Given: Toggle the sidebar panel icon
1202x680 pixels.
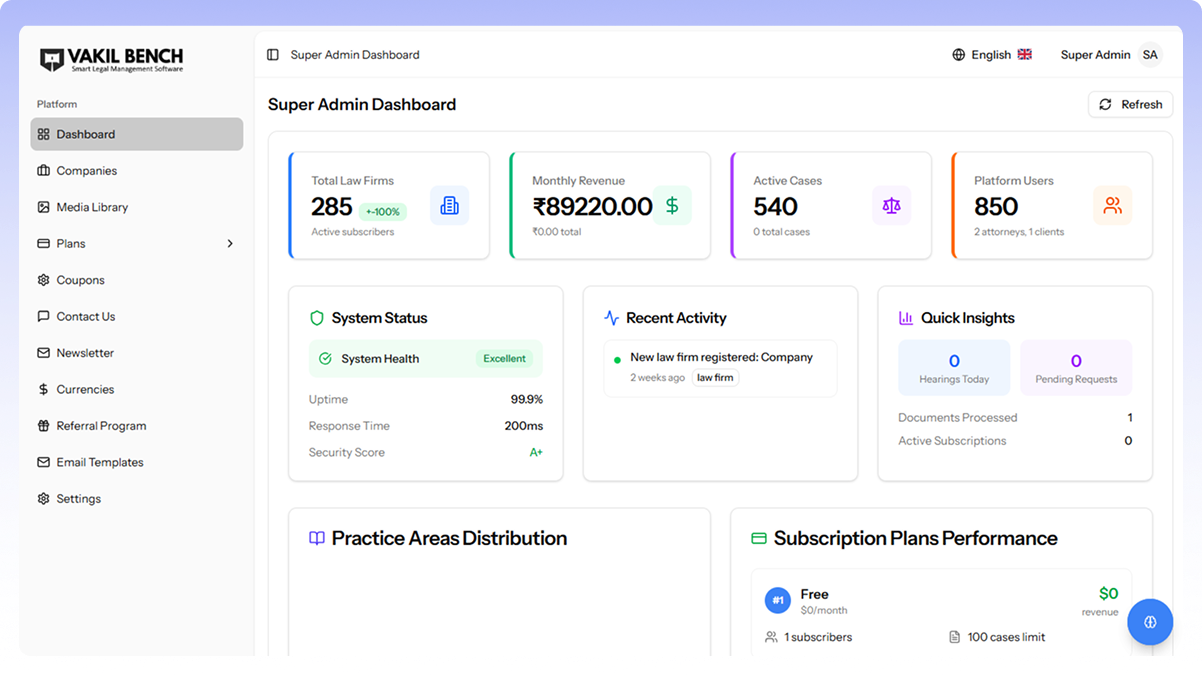Looking at the screenshot, I should pos(273,55).
